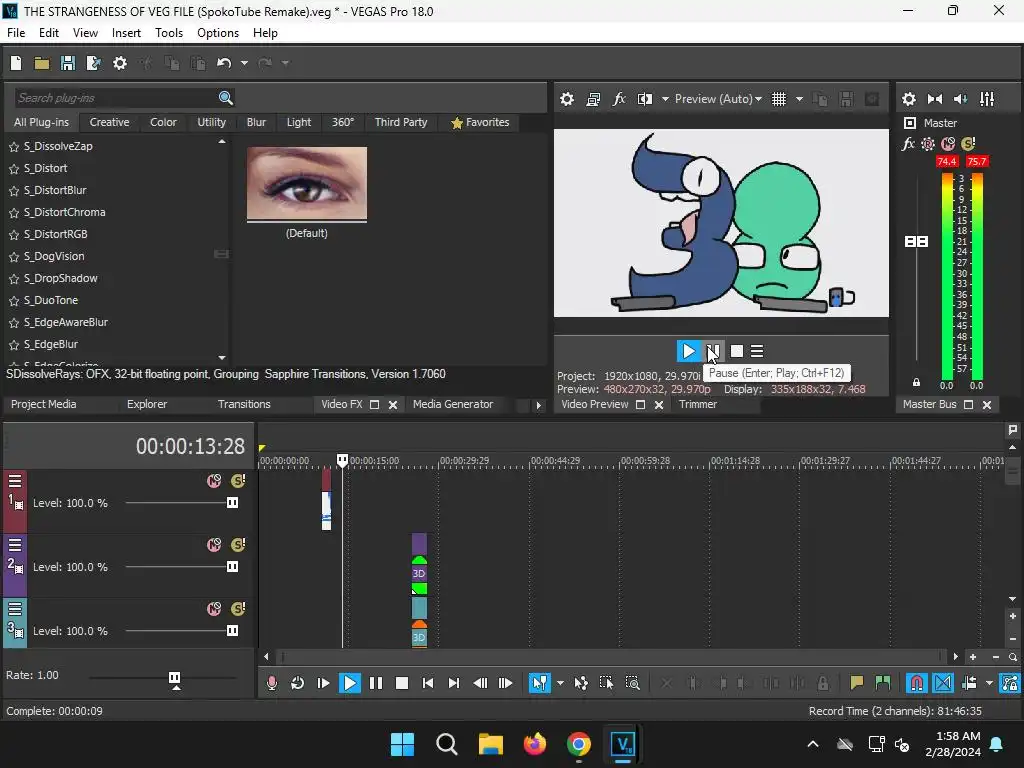Image resolution: width=1024 pixels, height=768 pixels.
Task: Adjust the Master volume fader
Action: [916, 242]
